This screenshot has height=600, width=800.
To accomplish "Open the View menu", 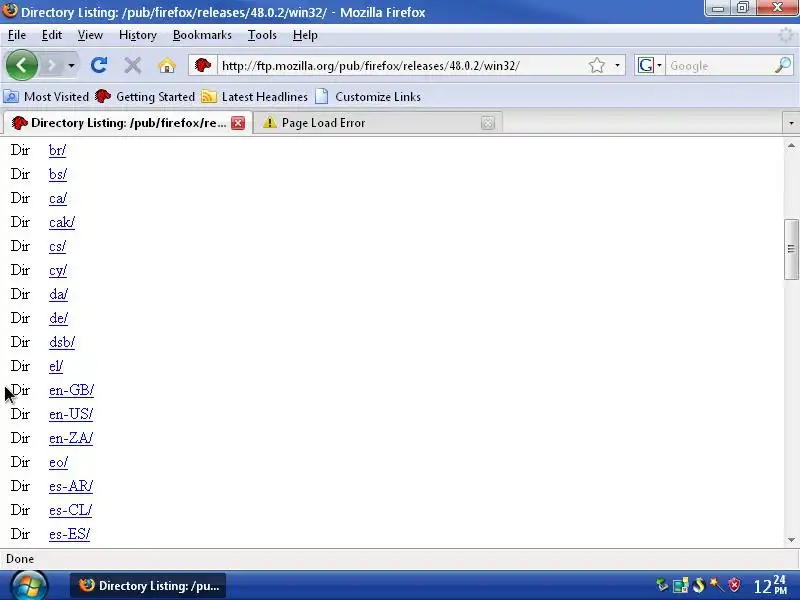I will pyautogui.click(x=90, y=35).
